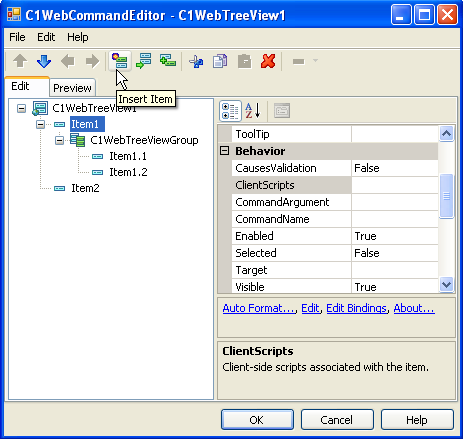Collapse the Behavior property category
The height and width of the screenshot is (439, 463).
click(225, 151)
